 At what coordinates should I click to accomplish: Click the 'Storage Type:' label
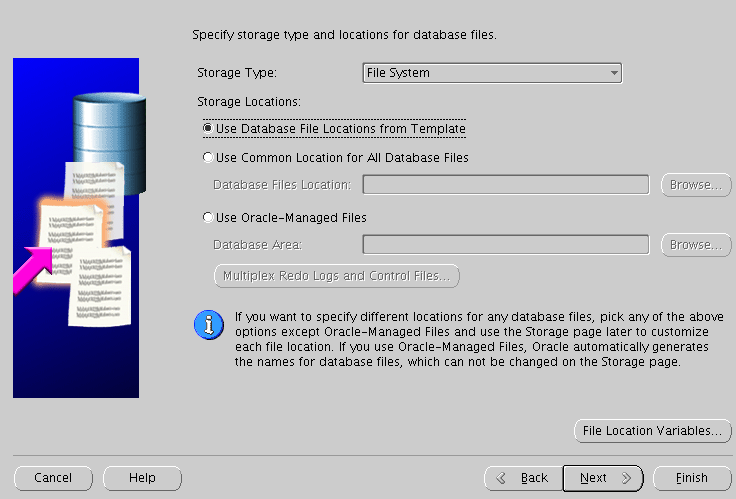pos(237,73)
